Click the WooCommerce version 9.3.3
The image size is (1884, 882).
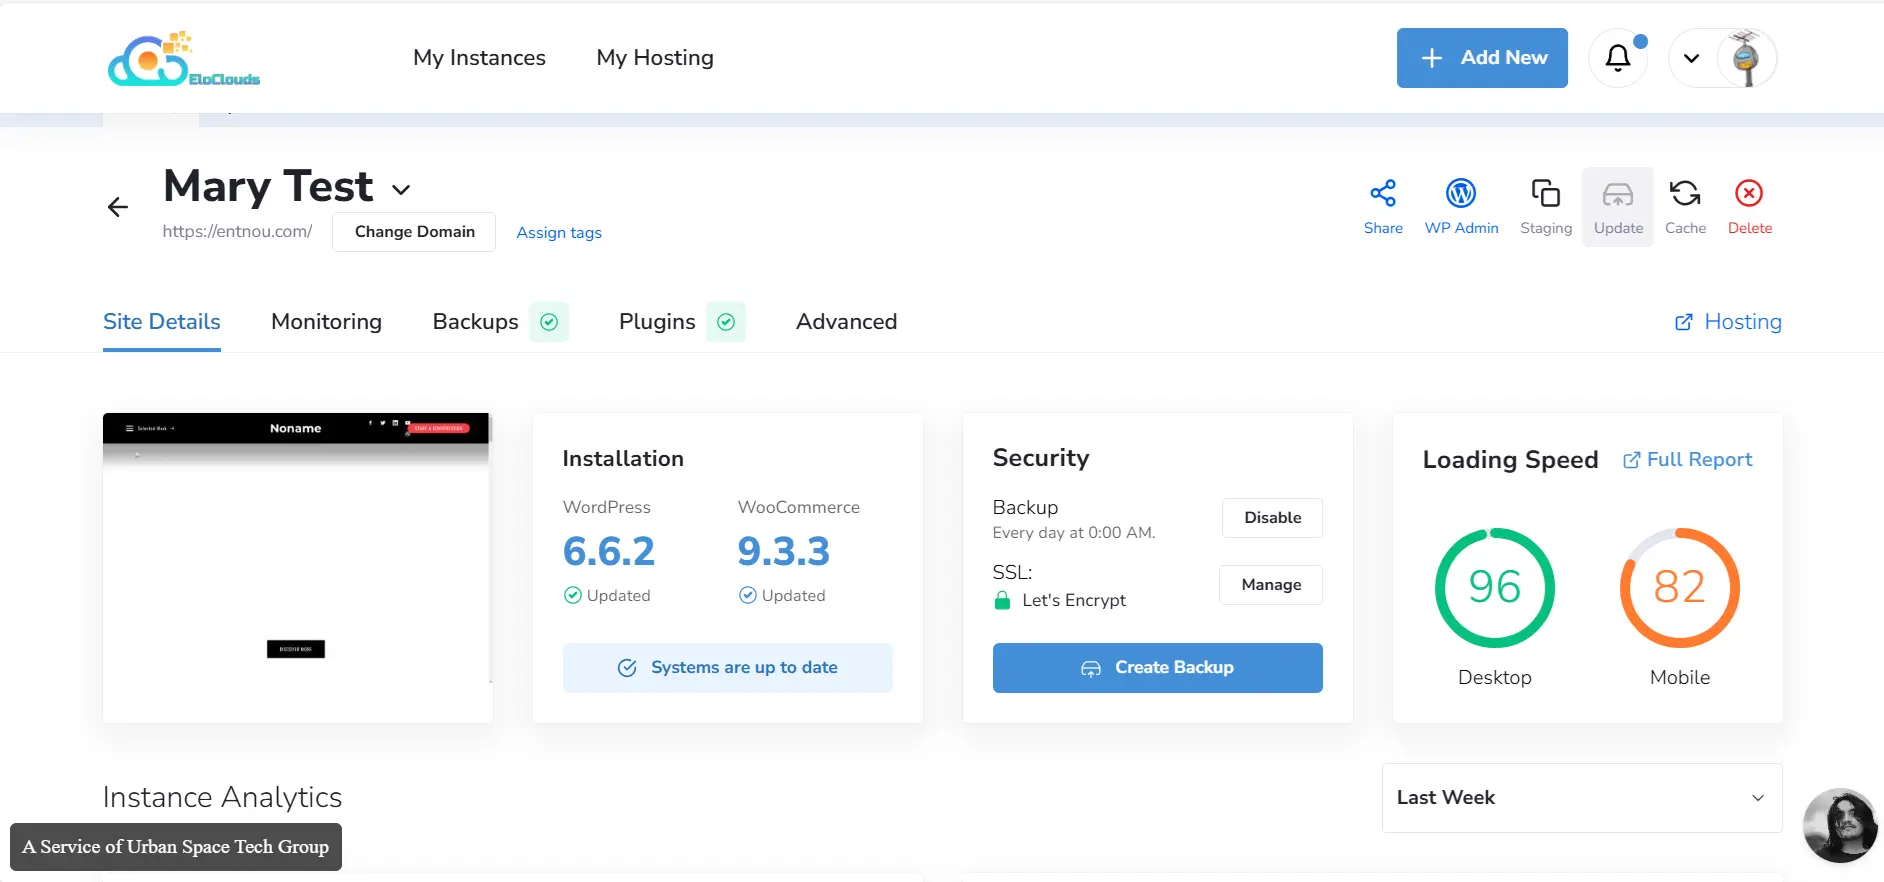pyautogui.click(x=783, y=551)
